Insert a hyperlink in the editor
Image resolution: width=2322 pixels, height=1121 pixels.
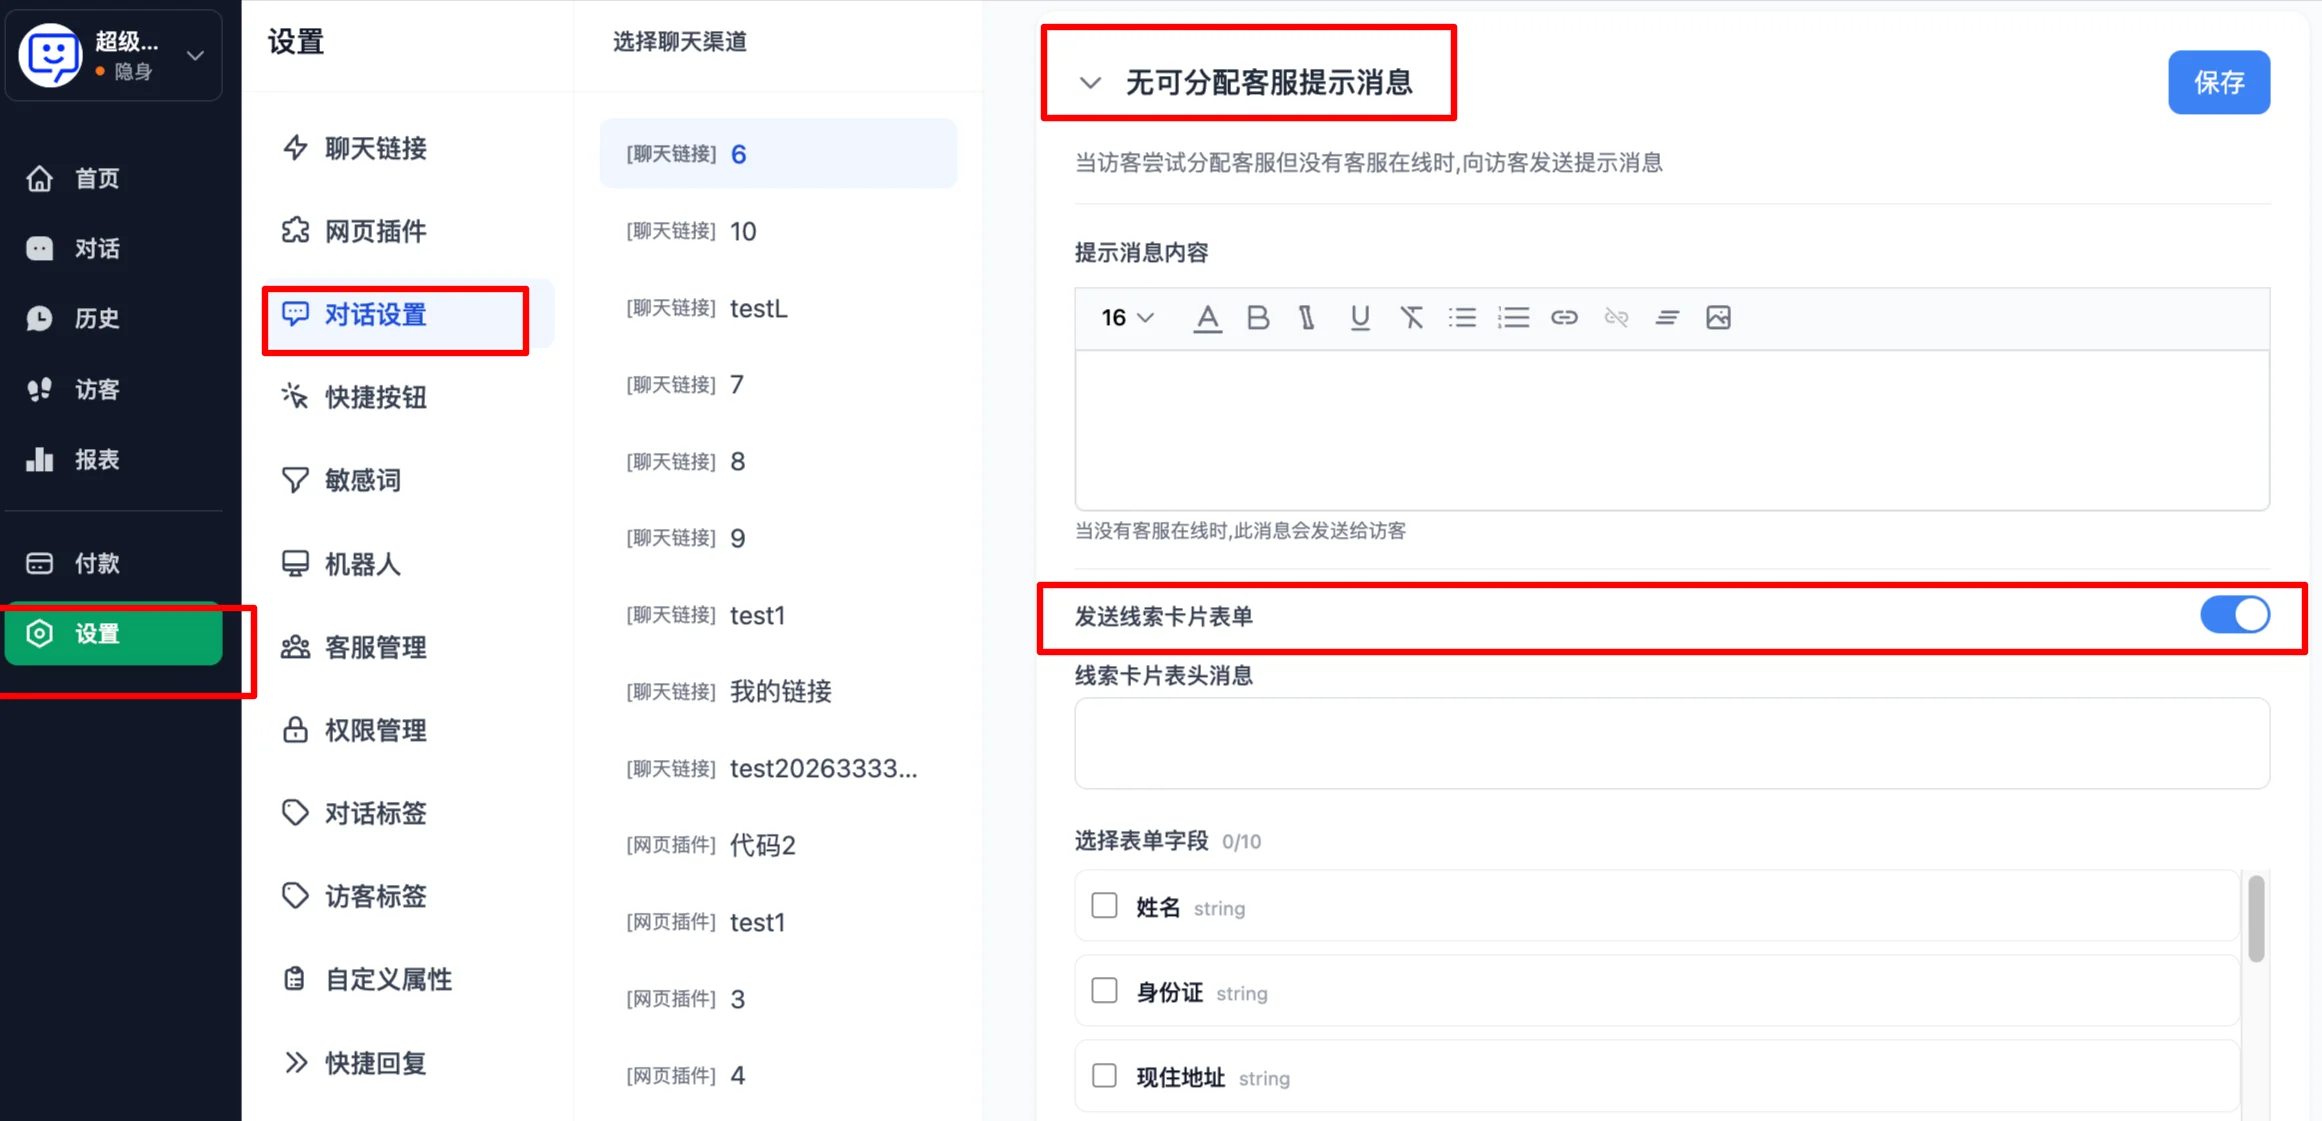pos(1564,317)
